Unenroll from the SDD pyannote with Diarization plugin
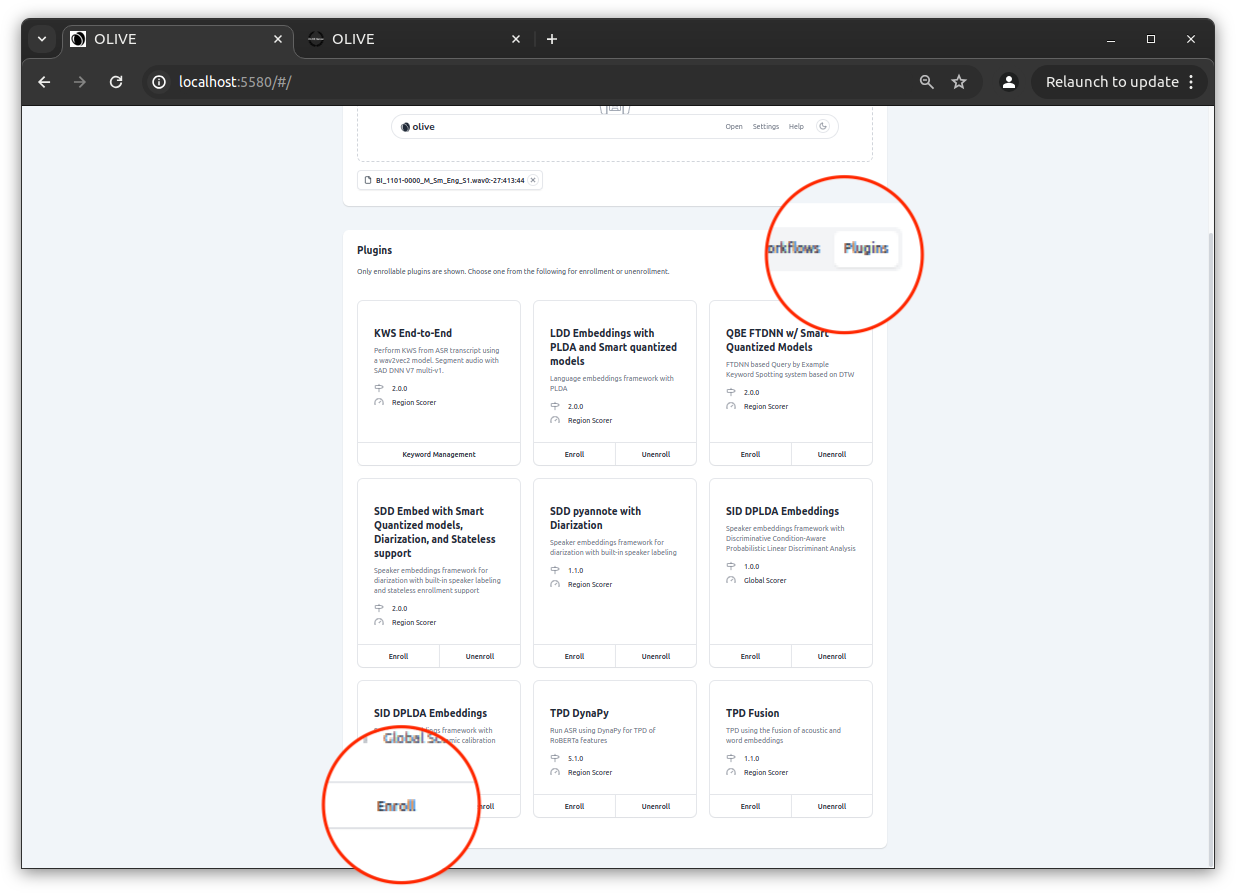This screenshot has width=1236, height=893. [656, 657]
